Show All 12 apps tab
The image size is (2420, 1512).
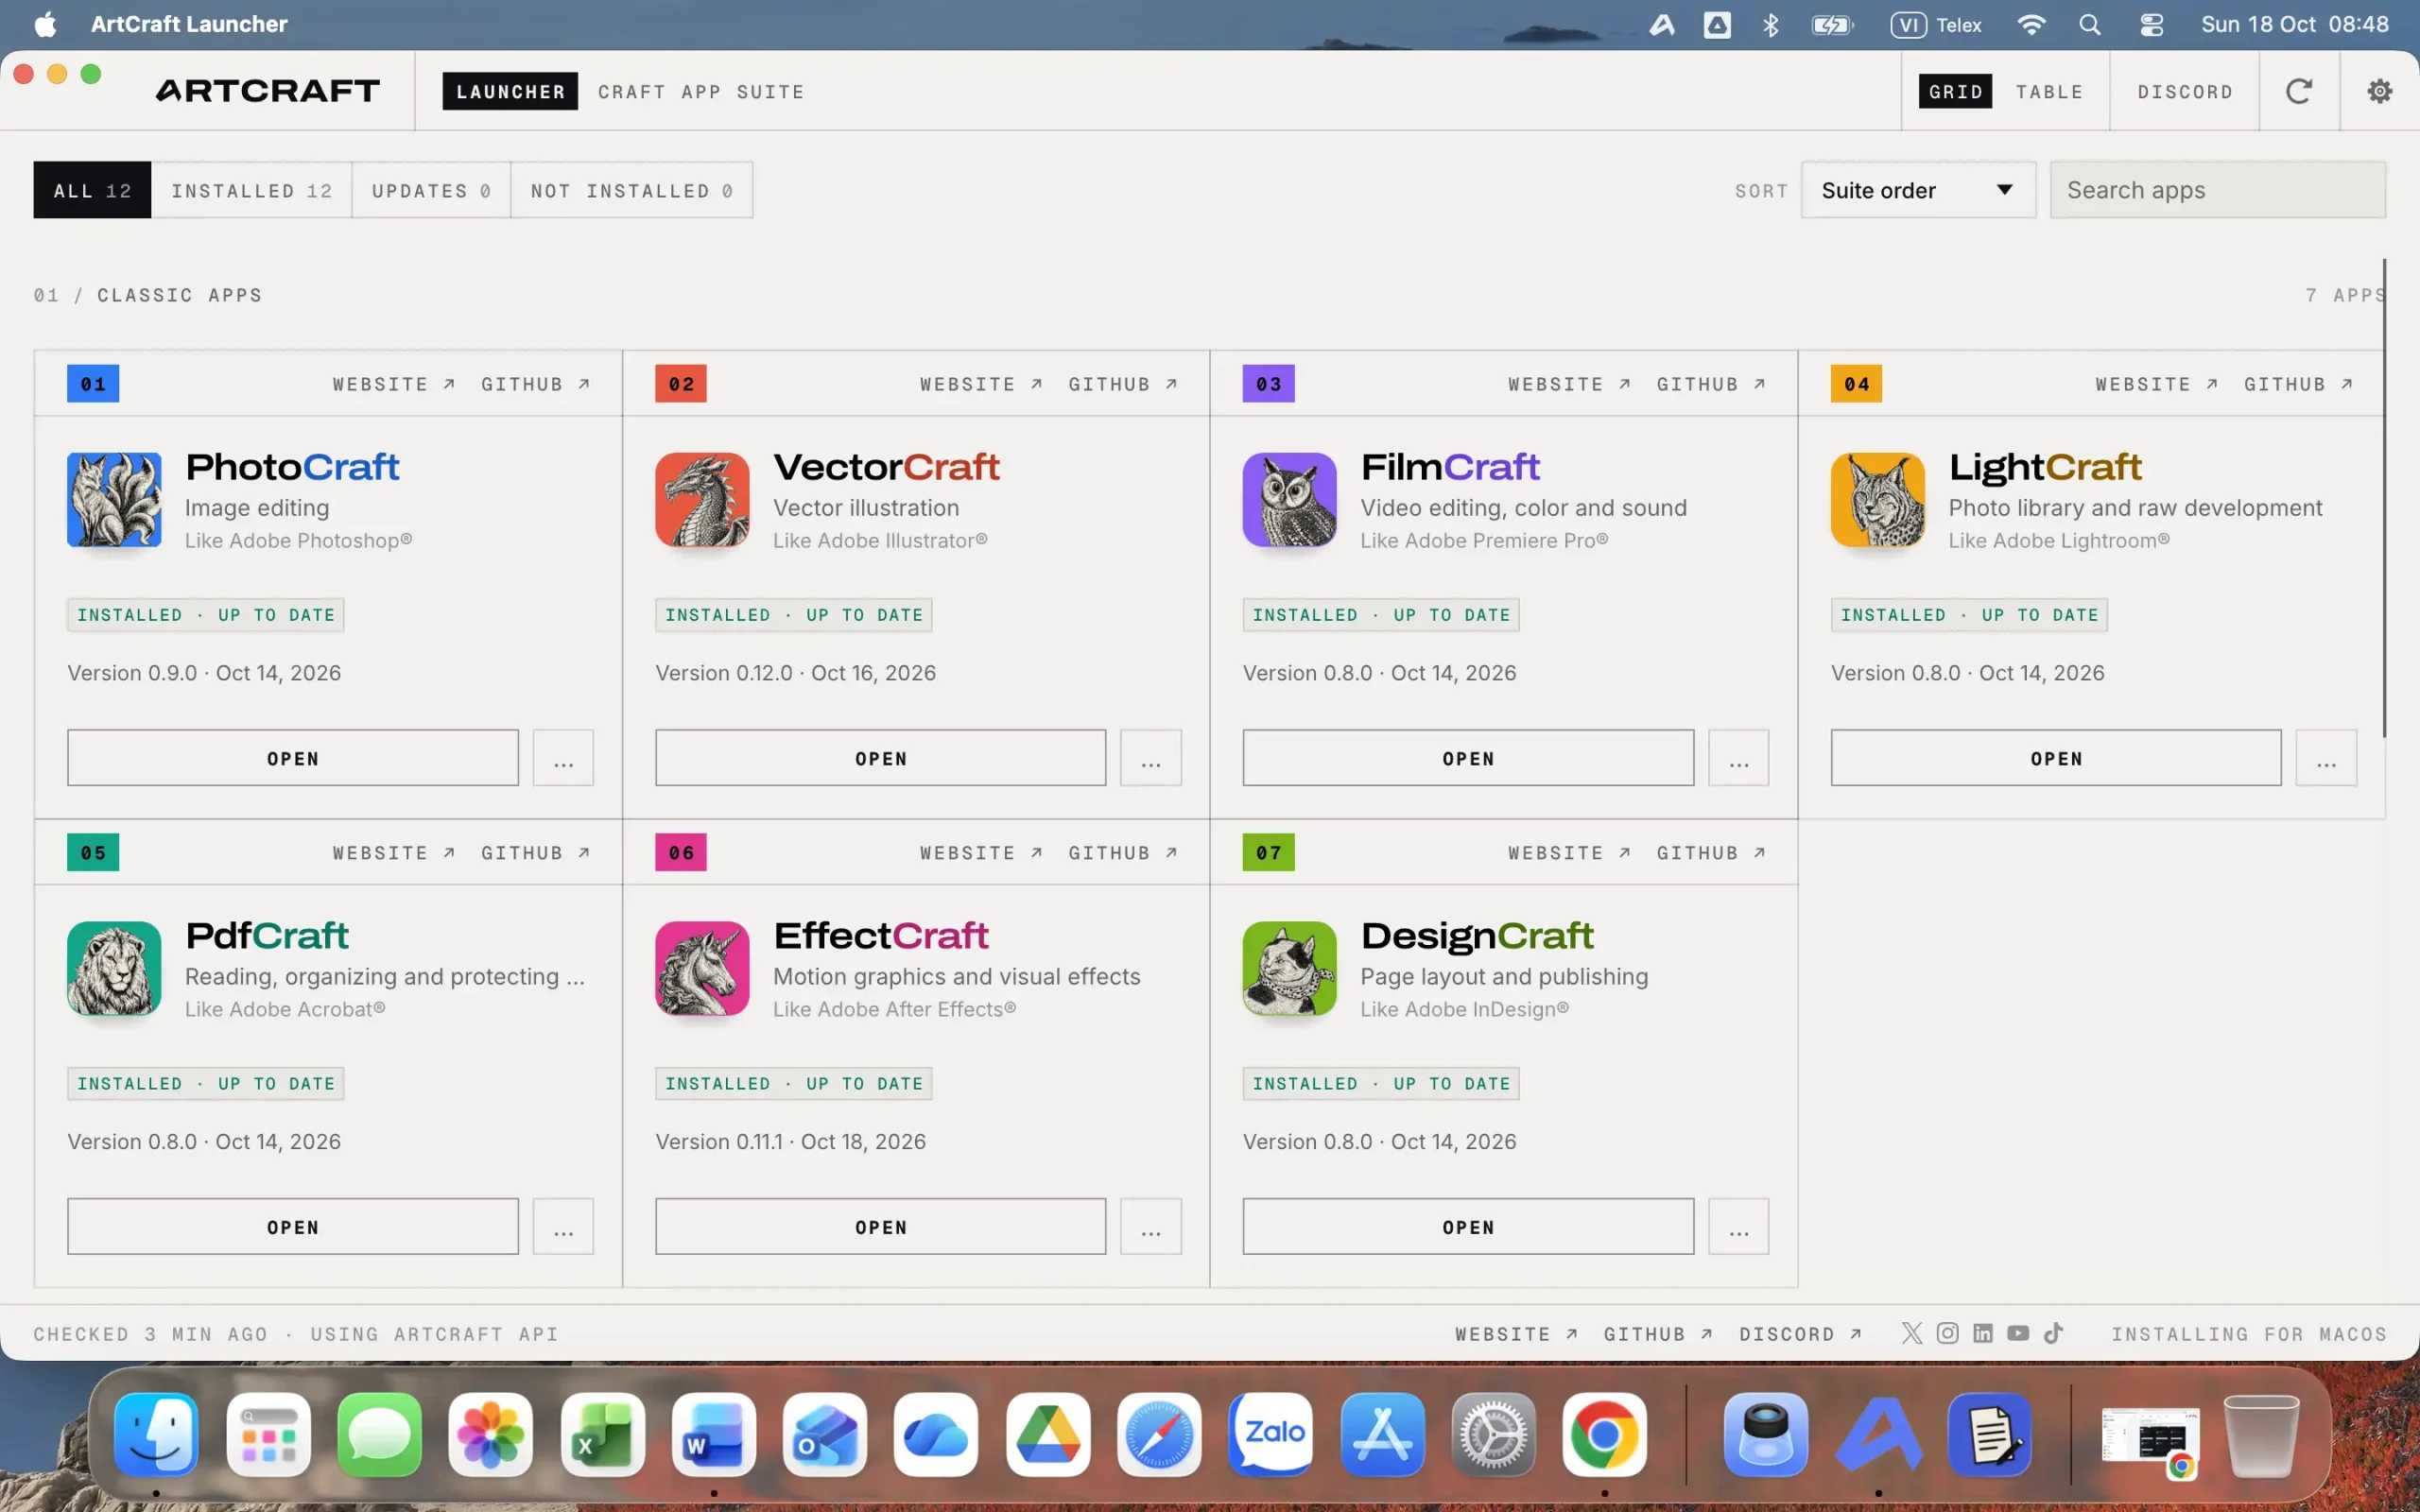click(92, 190)
